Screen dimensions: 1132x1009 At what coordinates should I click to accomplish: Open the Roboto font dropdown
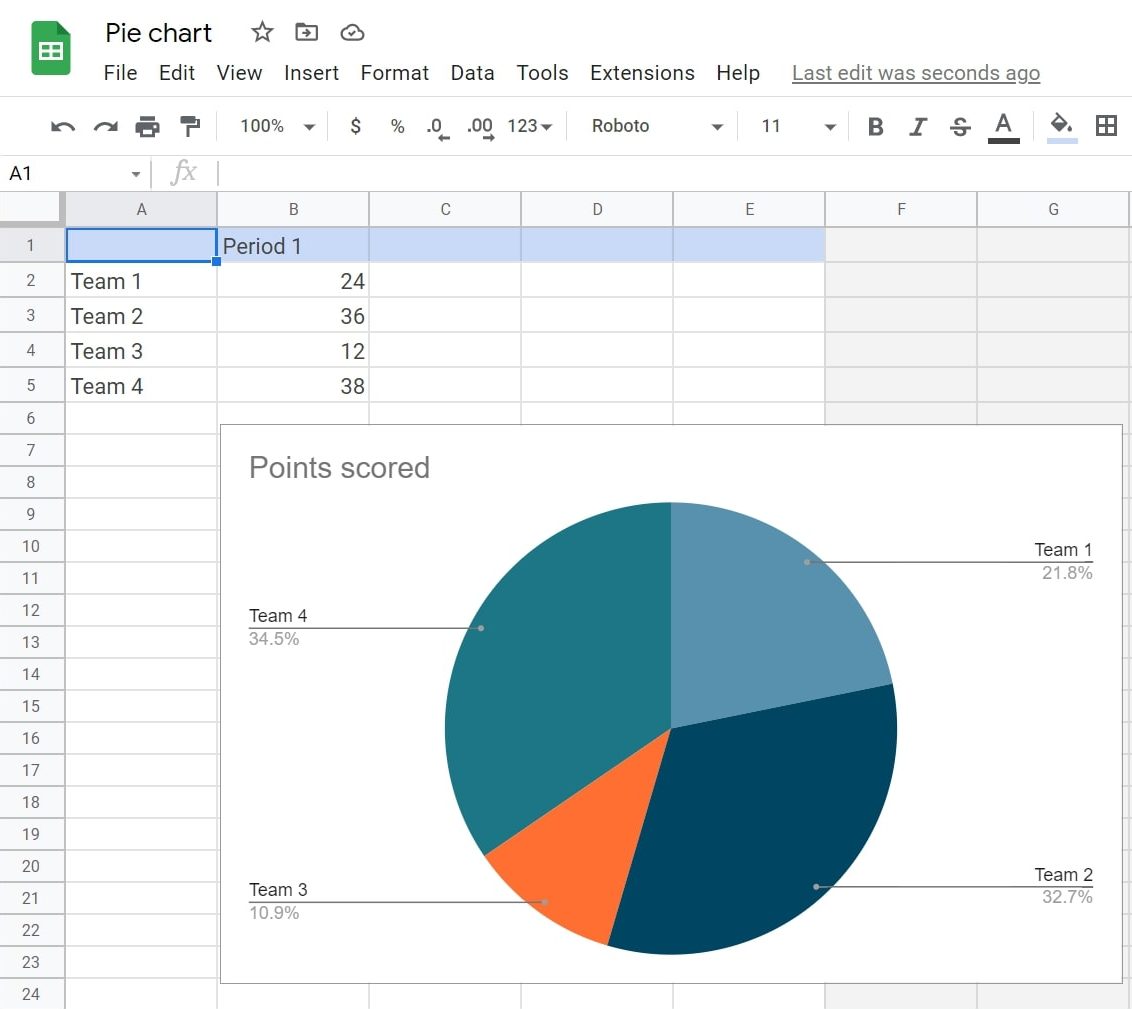pos(656,127)
